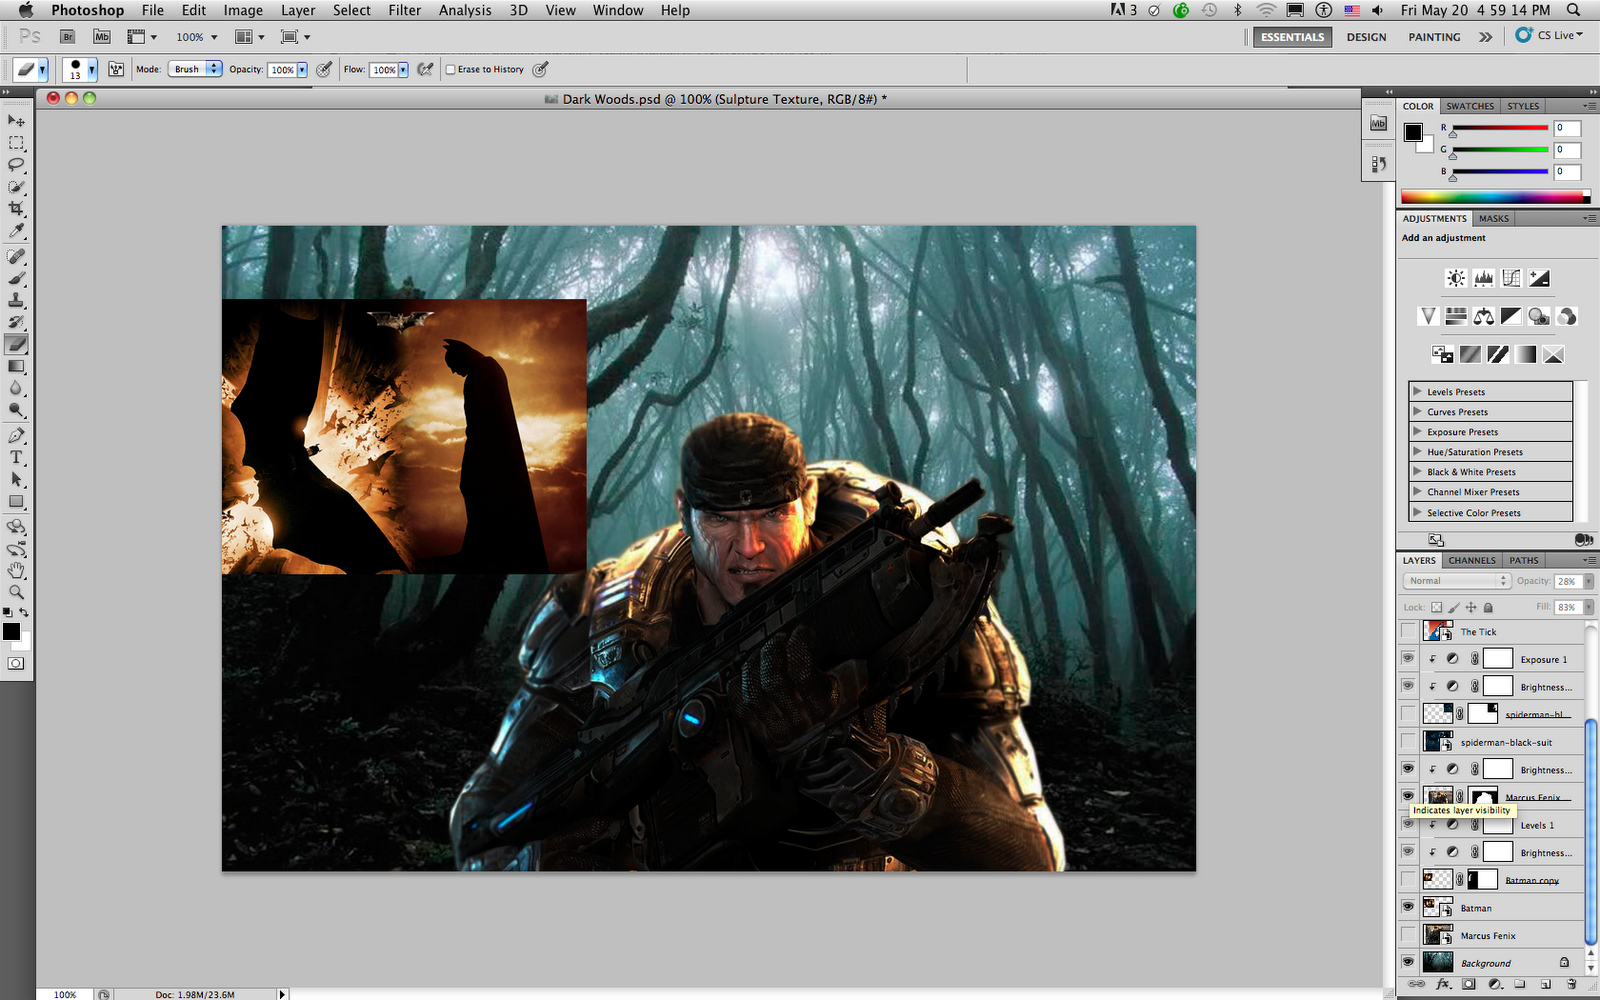Screen dimensions: 1600x1000
Task: Switch to the Masks tab
Action: coord(1494,218)
